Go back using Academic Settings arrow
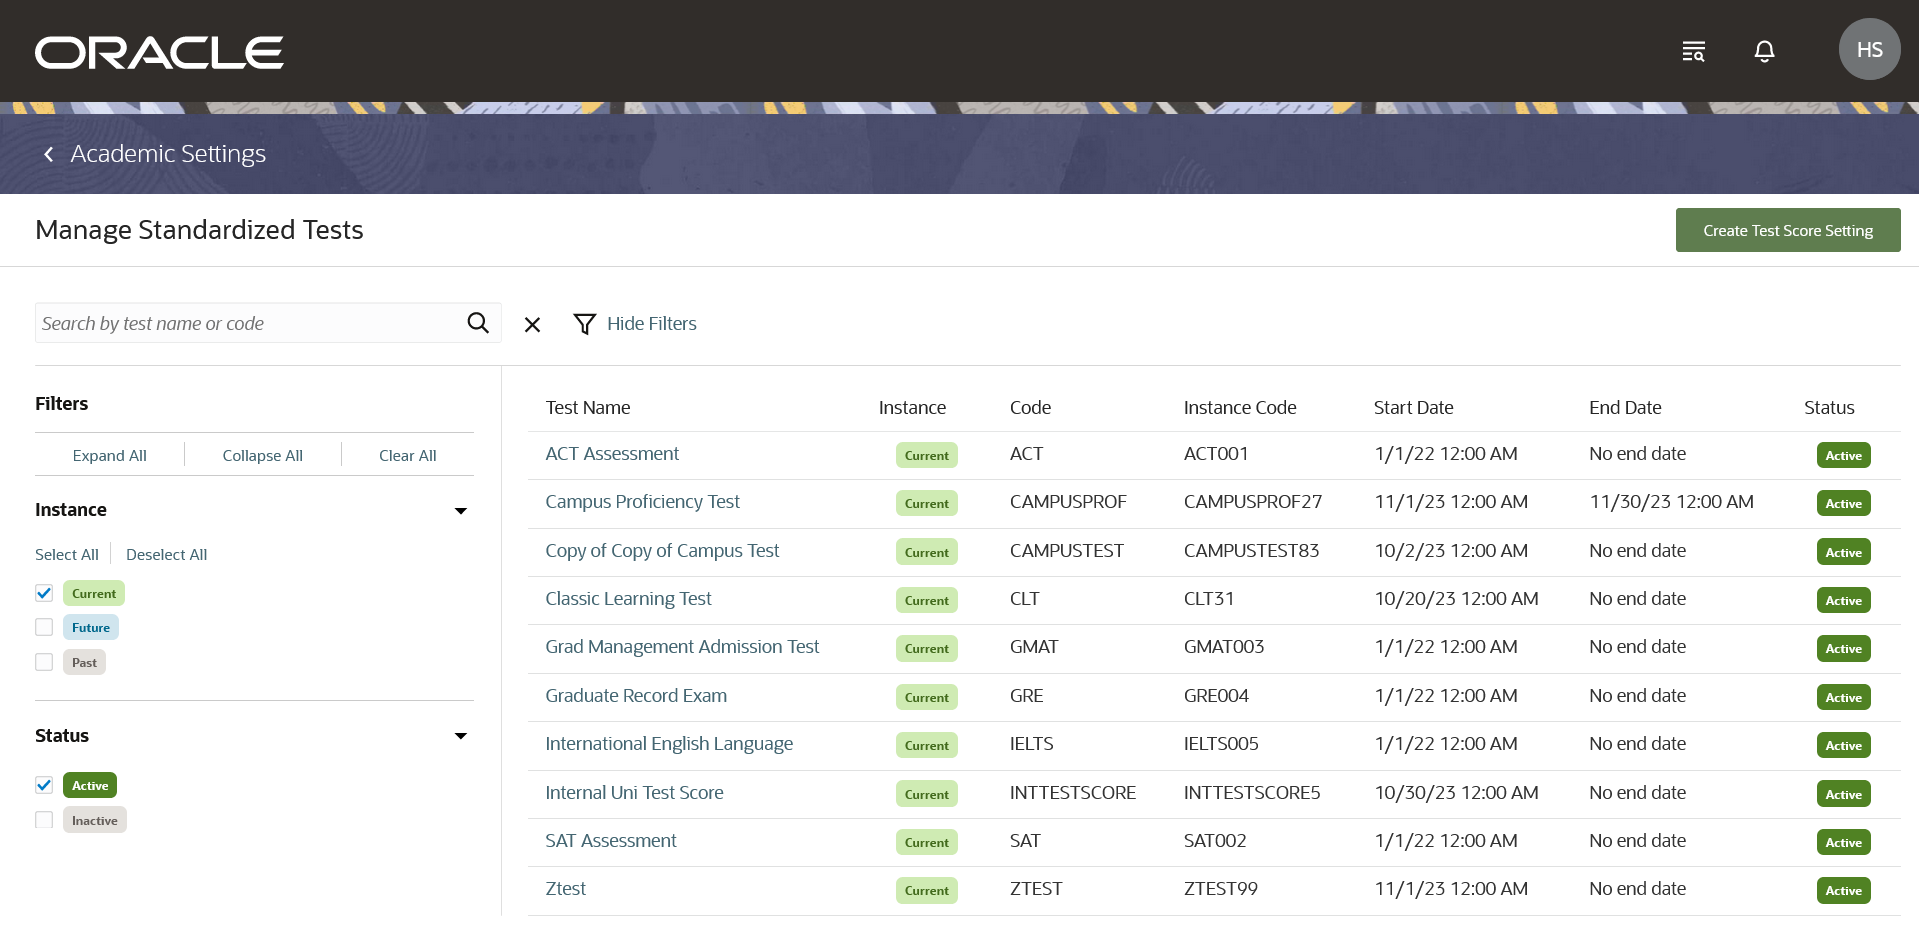The image size is (1919, 942). point(49,154)
